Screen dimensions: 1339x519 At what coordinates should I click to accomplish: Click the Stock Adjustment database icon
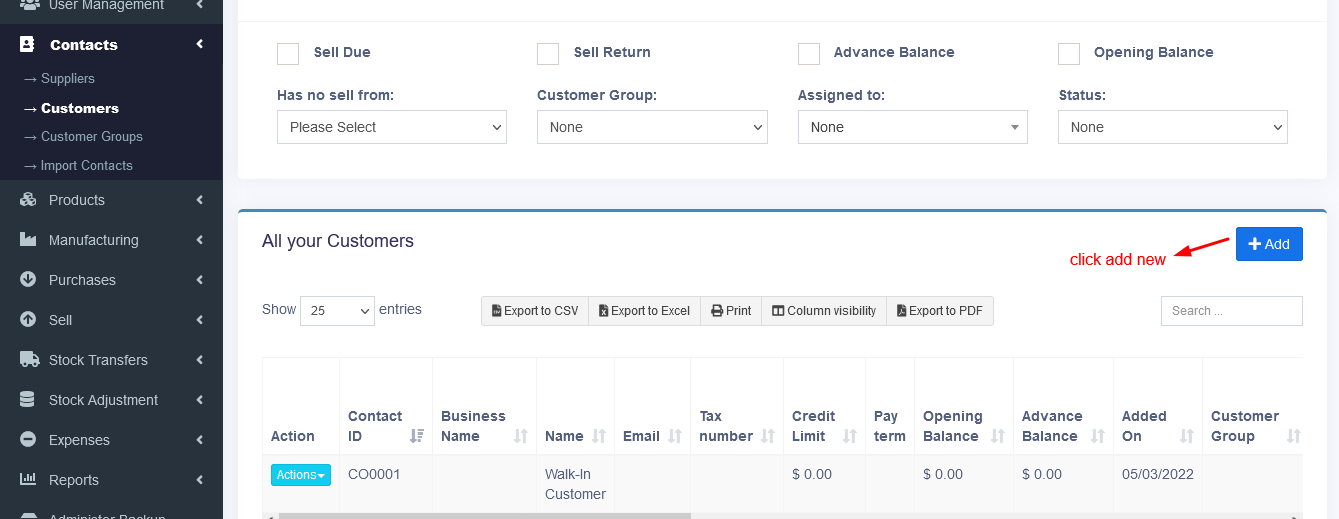pos(28,400)
